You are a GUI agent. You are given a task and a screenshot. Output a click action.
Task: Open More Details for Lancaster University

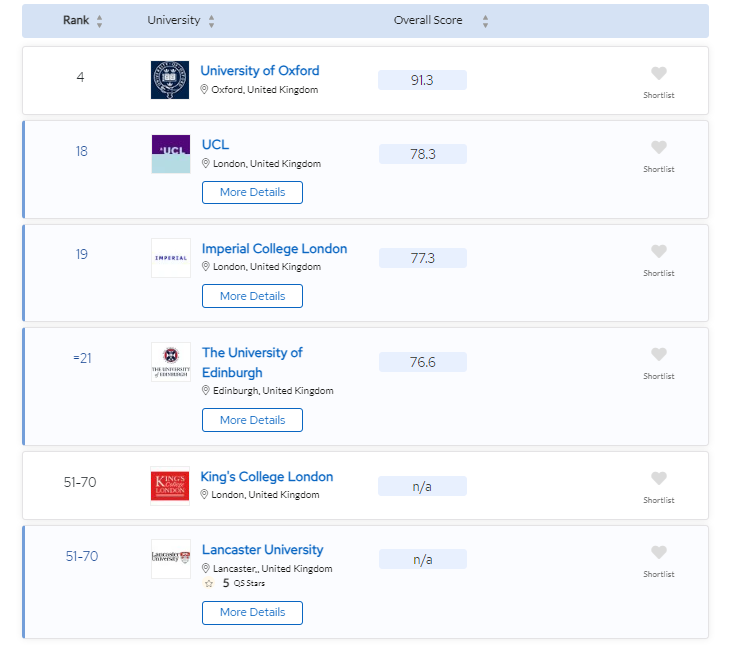click(x=252, y=613)
